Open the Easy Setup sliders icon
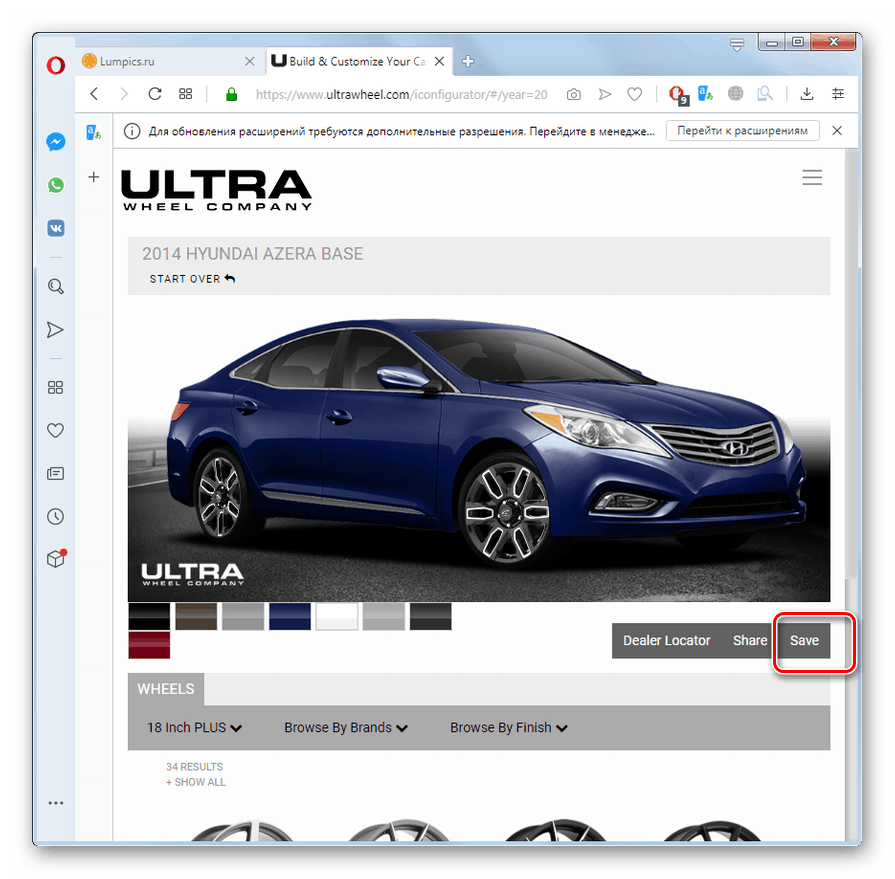The height and width of the screenshot is (879, 895). pos(838,93)
